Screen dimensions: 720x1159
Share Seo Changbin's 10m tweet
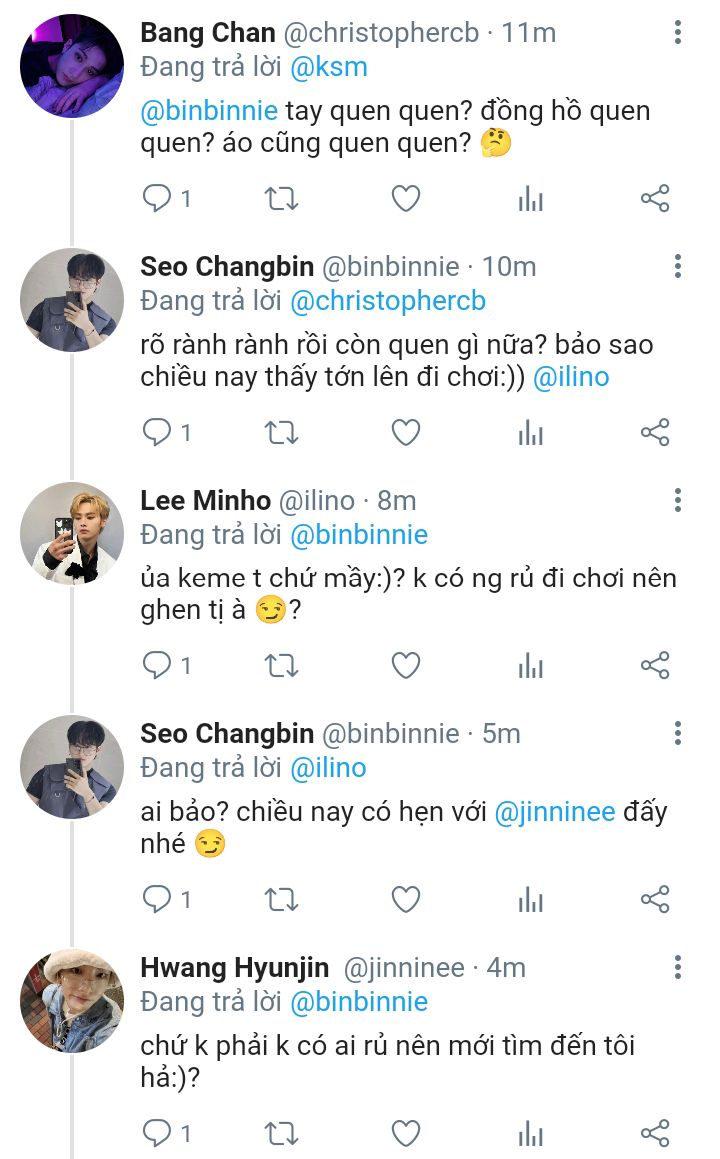tap(655, 432)
